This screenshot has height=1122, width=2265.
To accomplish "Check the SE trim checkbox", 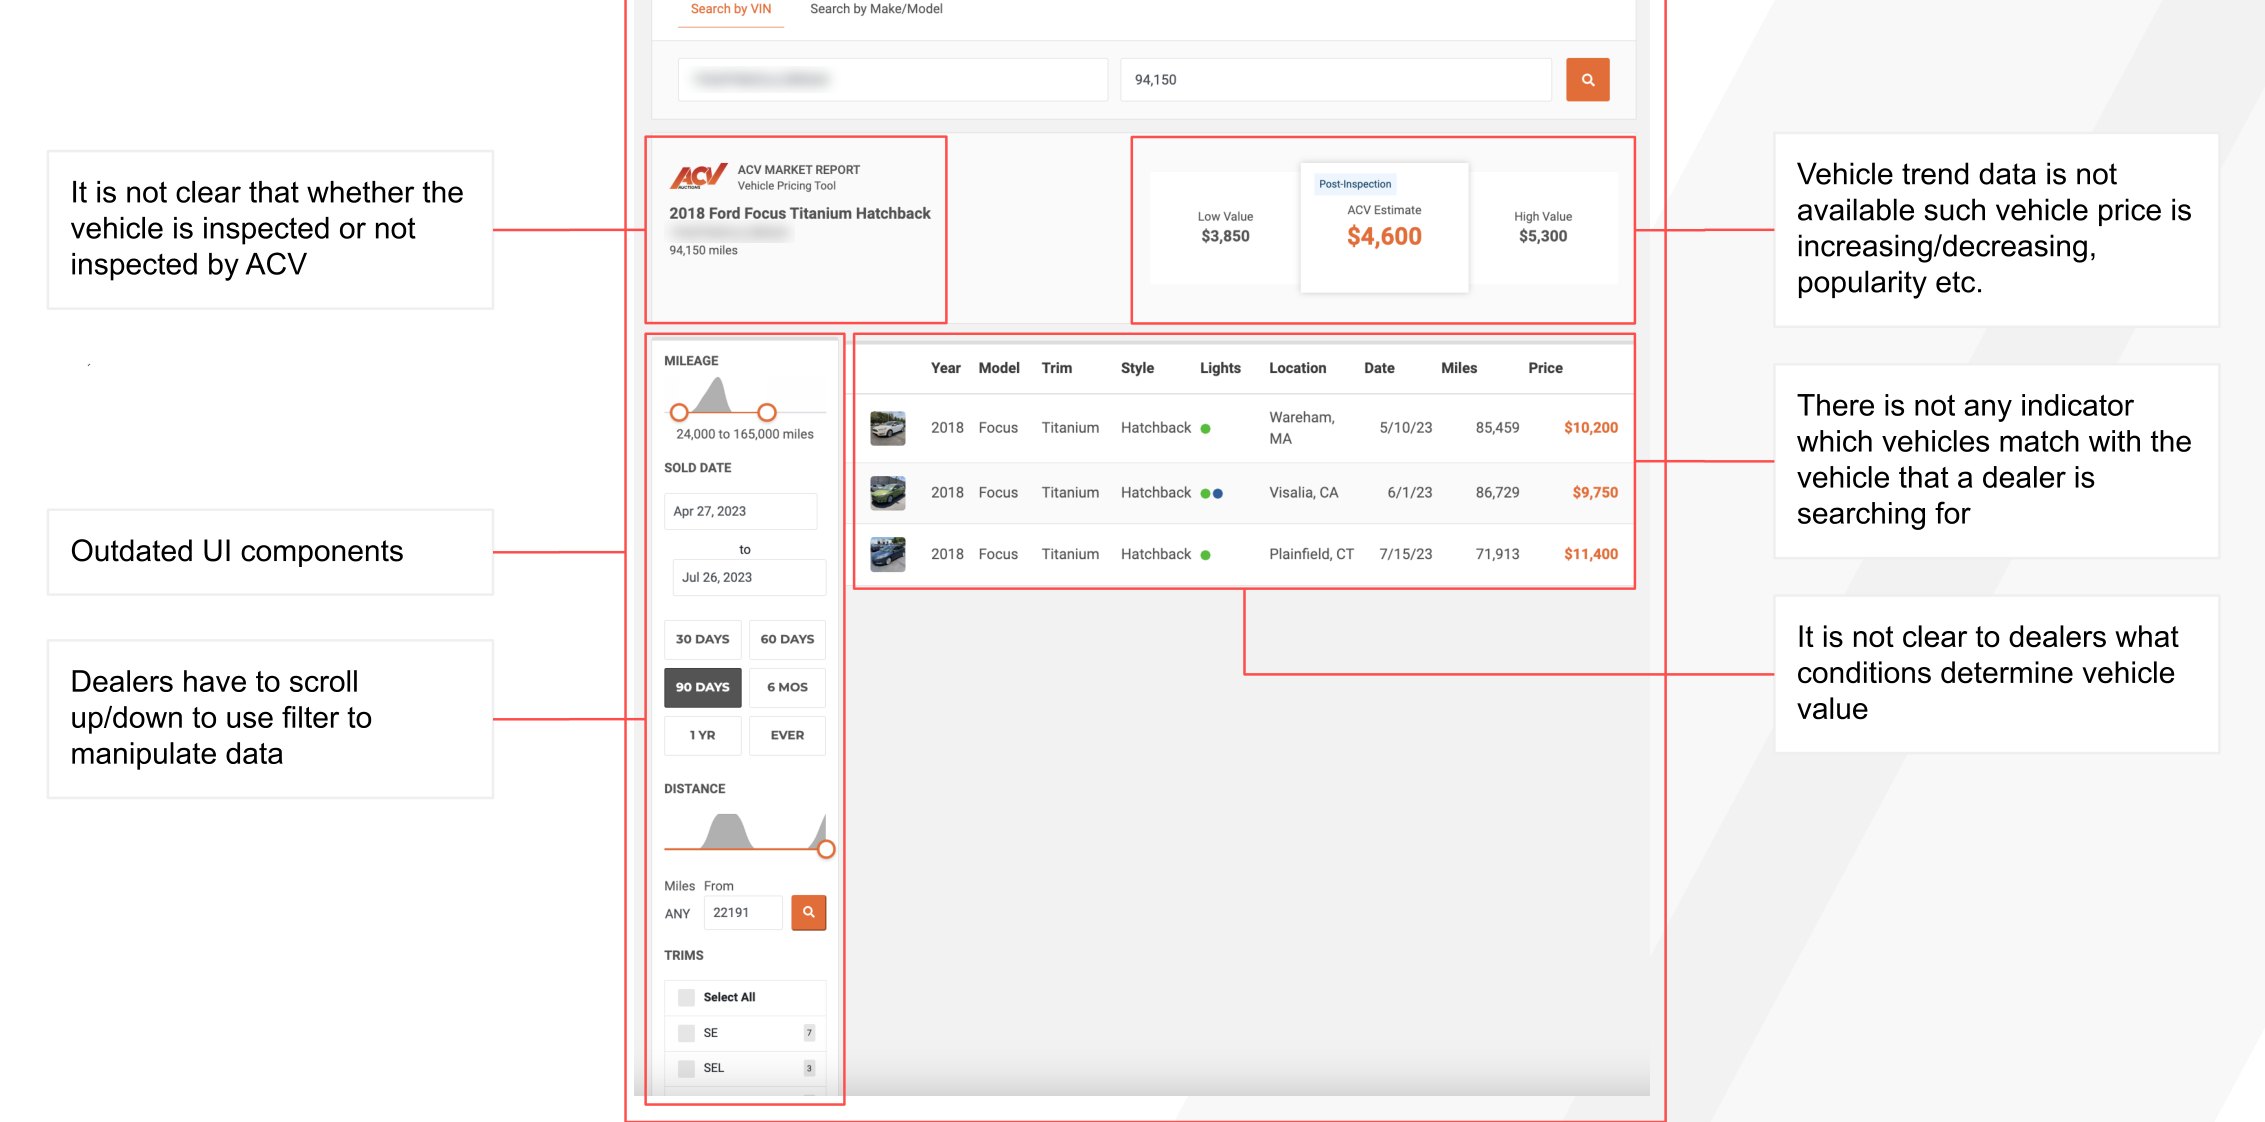I will pyautogui.click(x=686, y=1033).
